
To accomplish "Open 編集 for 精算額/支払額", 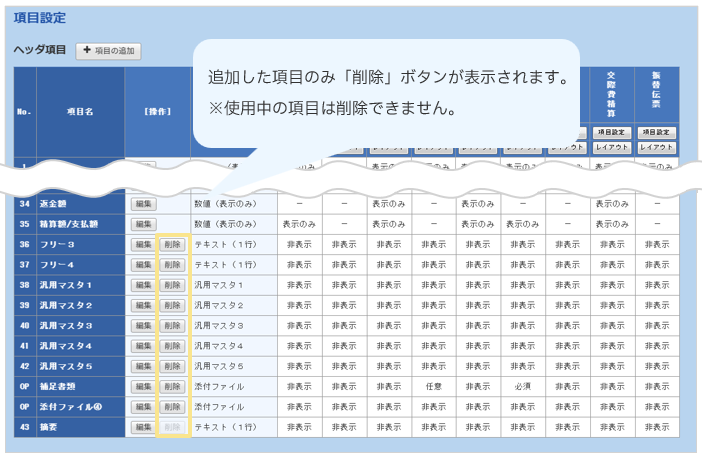I will pyautogui.click(x=144, y=224).
